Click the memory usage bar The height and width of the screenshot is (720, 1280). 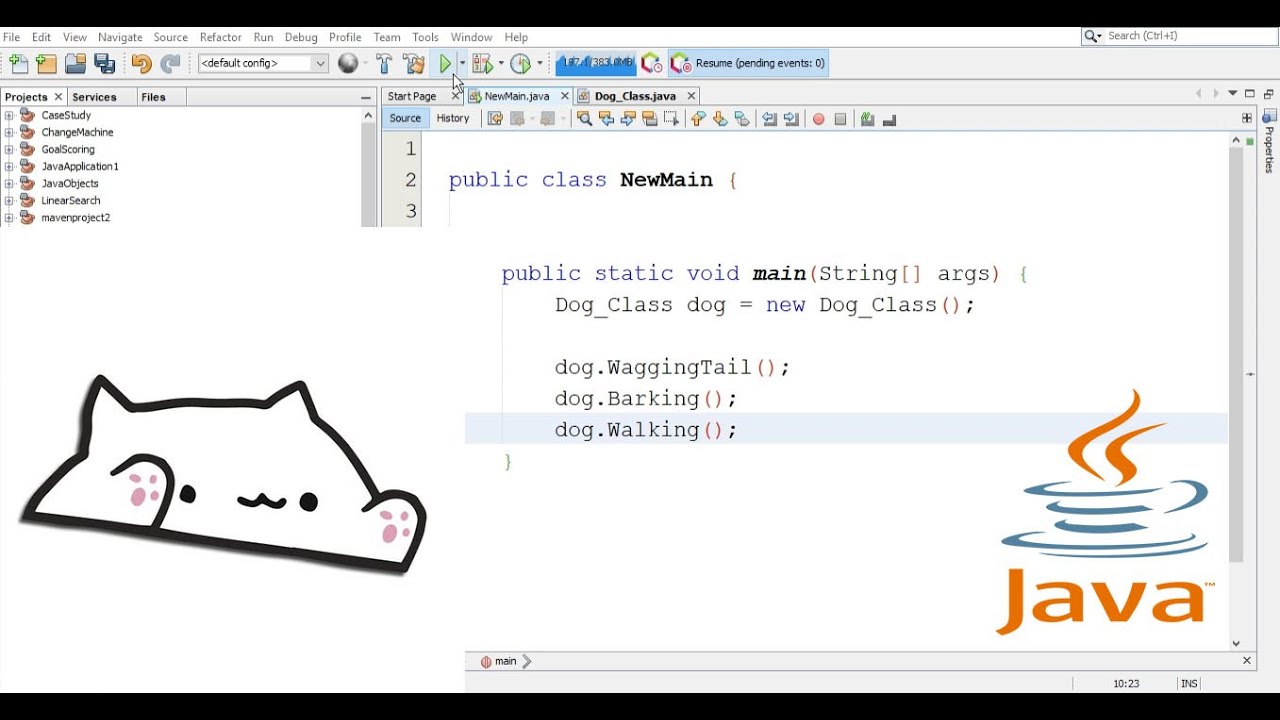click(596, 63)
